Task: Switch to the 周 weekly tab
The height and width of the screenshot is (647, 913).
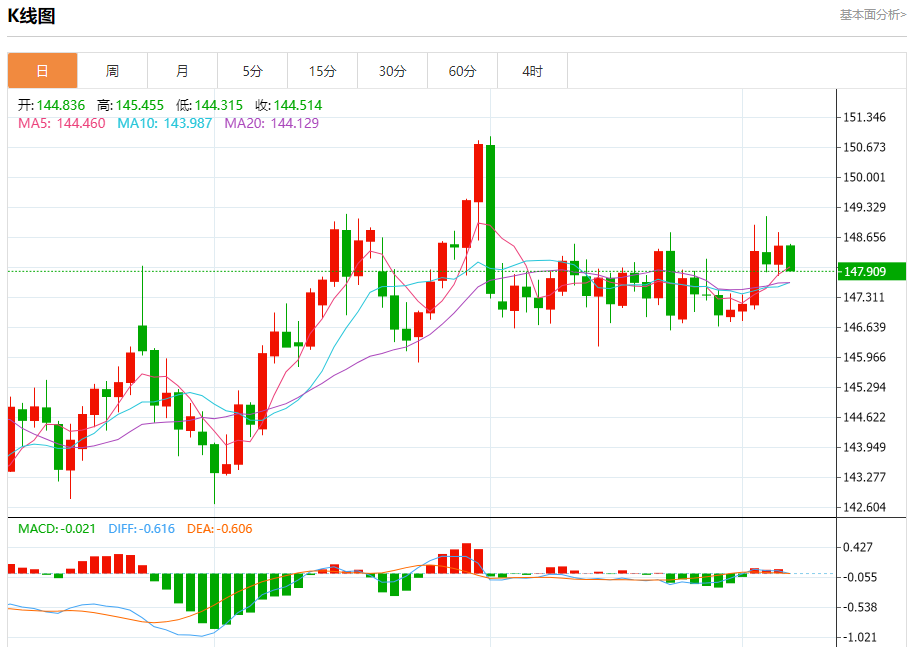Action: [x=112, y=71]
